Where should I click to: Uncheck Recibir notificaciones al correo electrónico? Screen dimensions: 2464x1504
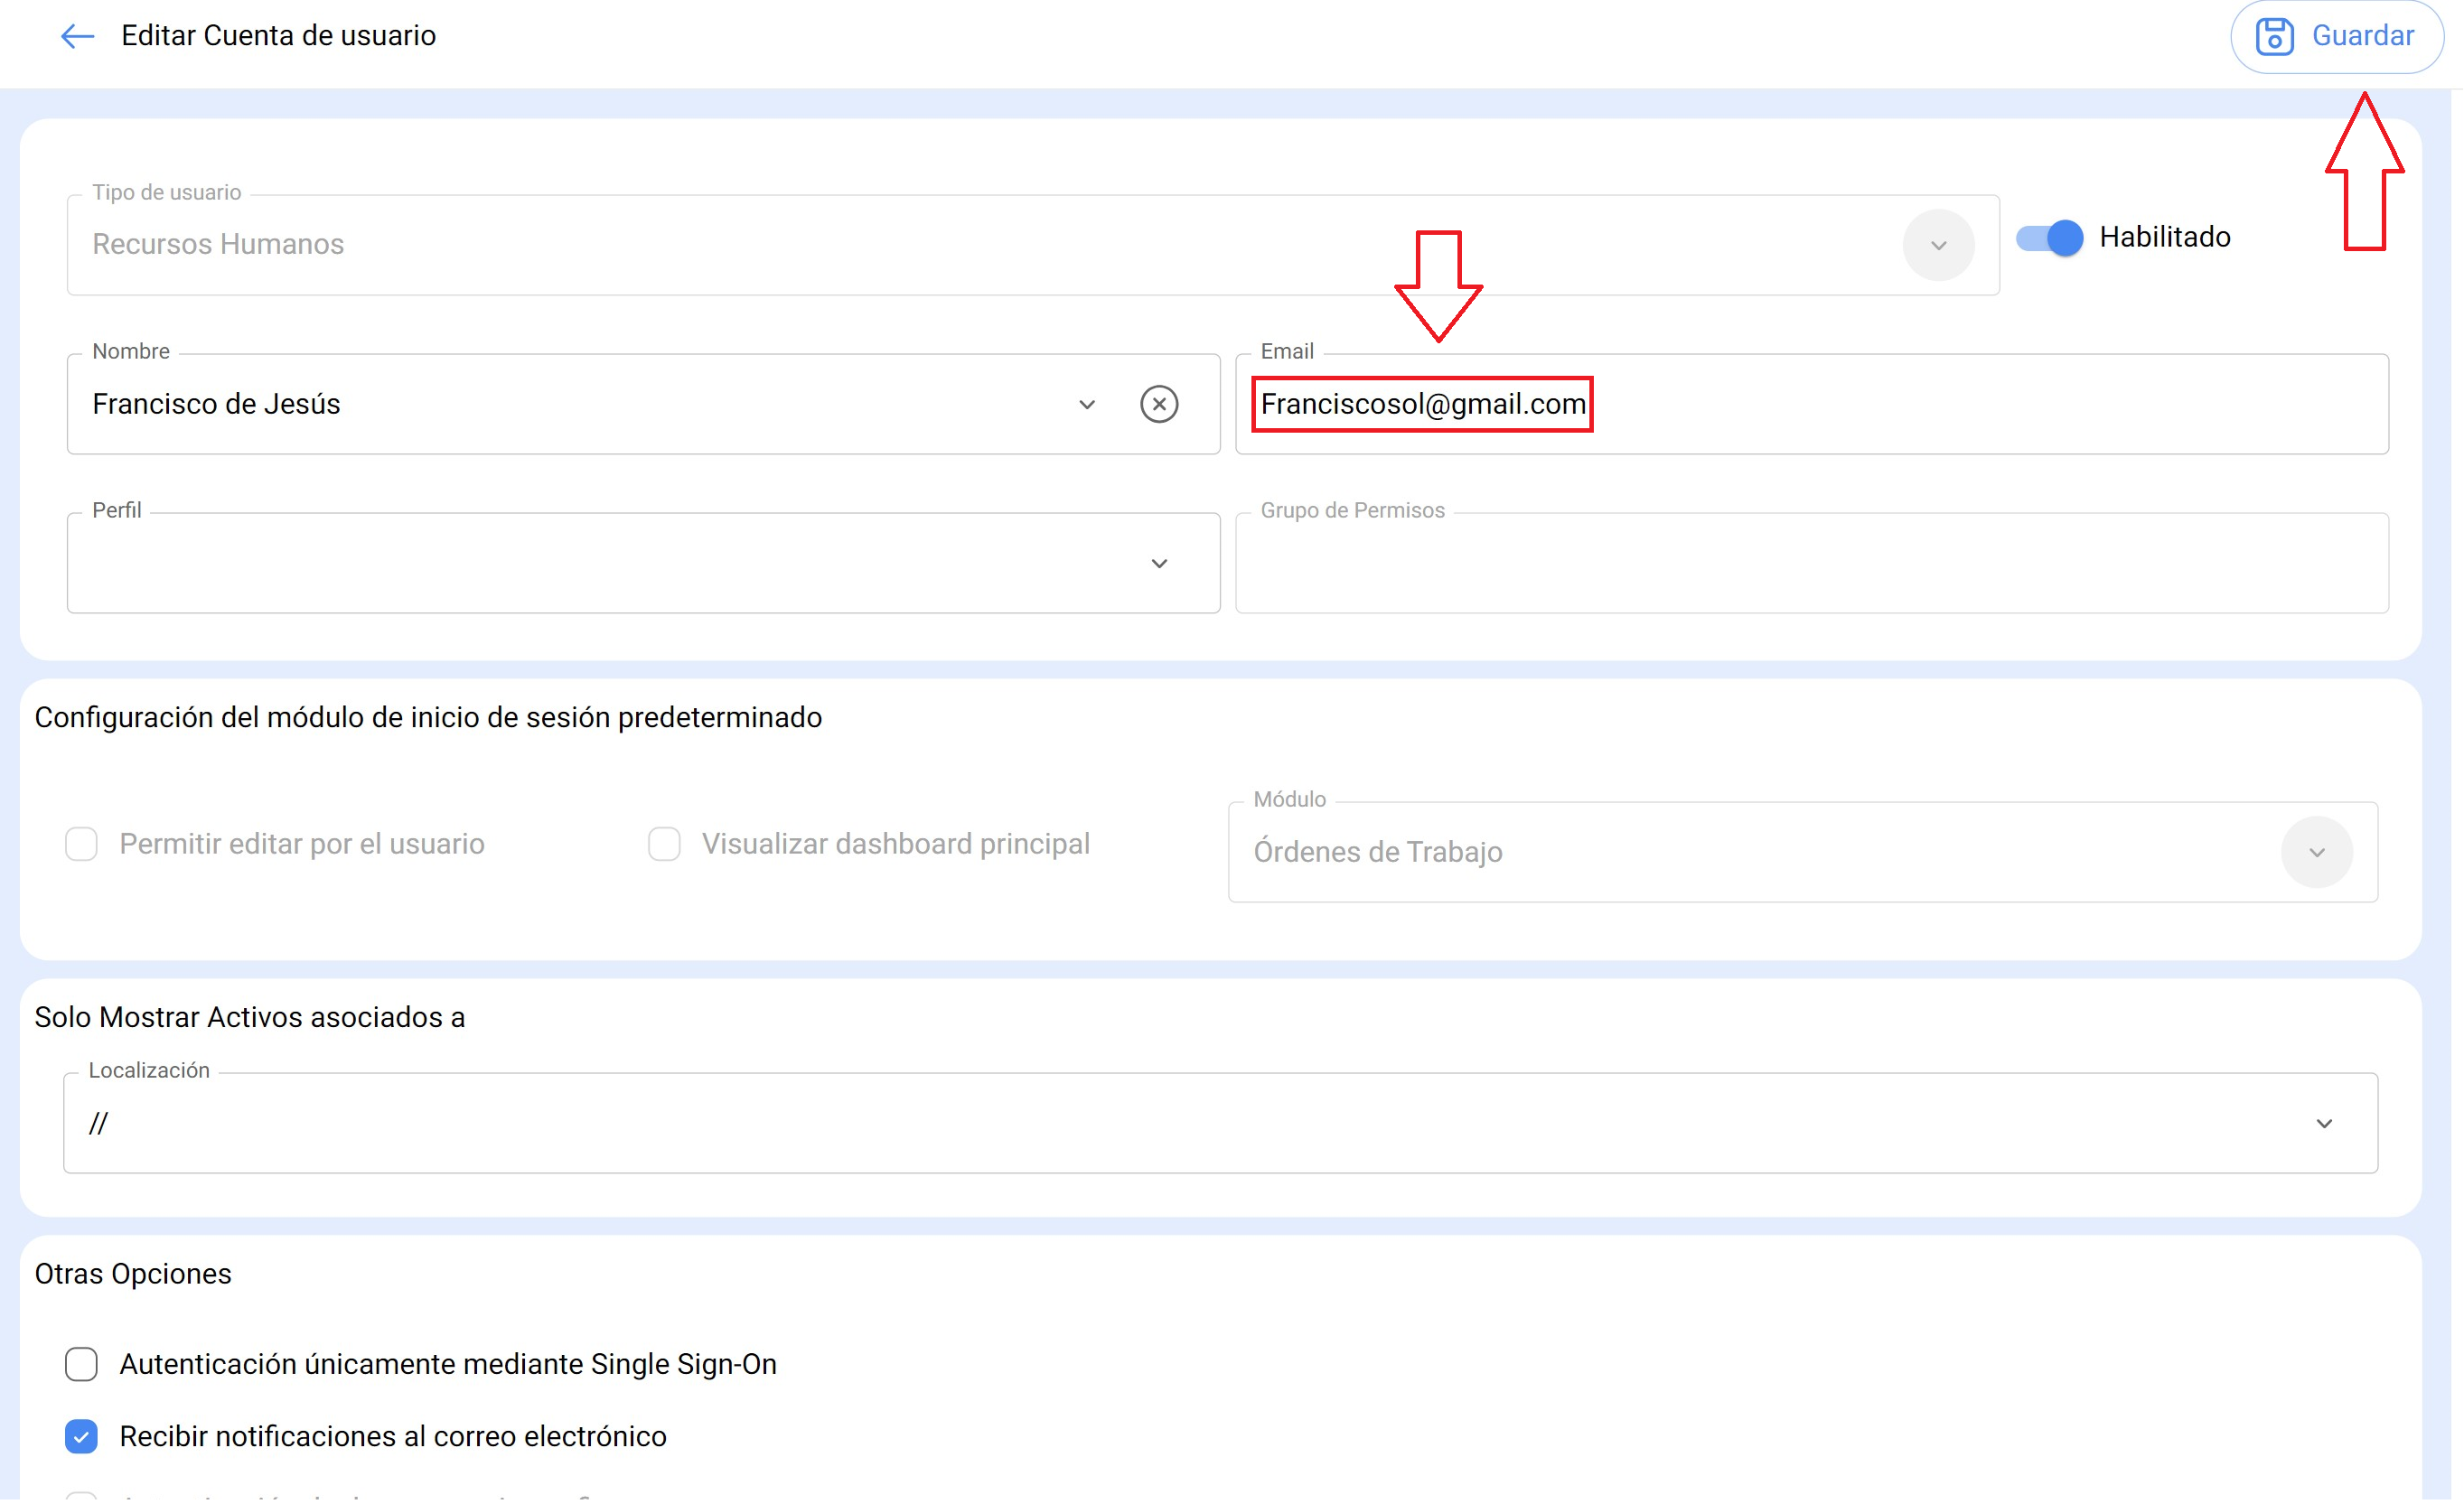(x=82, y=1436)
